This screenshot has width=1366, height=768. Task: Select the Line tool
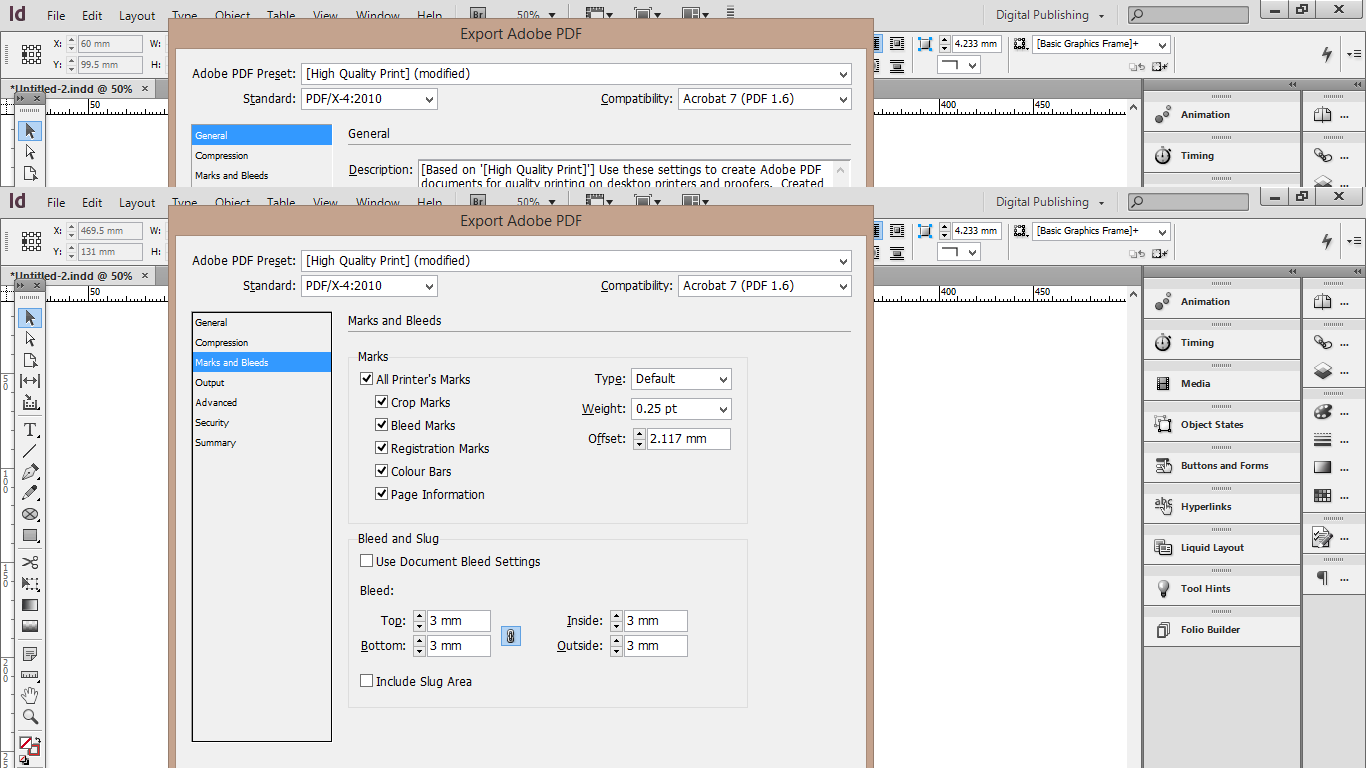[30, 451]
